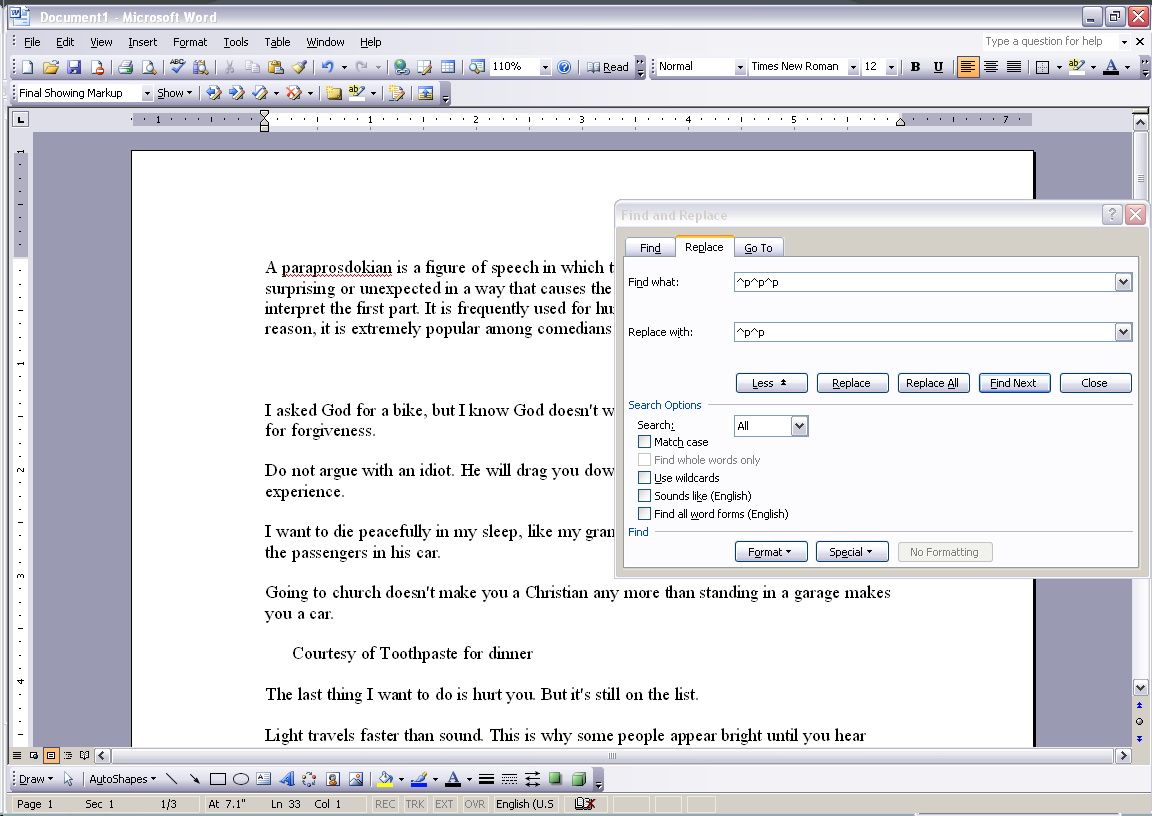The height and width of the screenshot is (816, 1152).
Task: Enable the Match case checkbox
Action: 645,441
